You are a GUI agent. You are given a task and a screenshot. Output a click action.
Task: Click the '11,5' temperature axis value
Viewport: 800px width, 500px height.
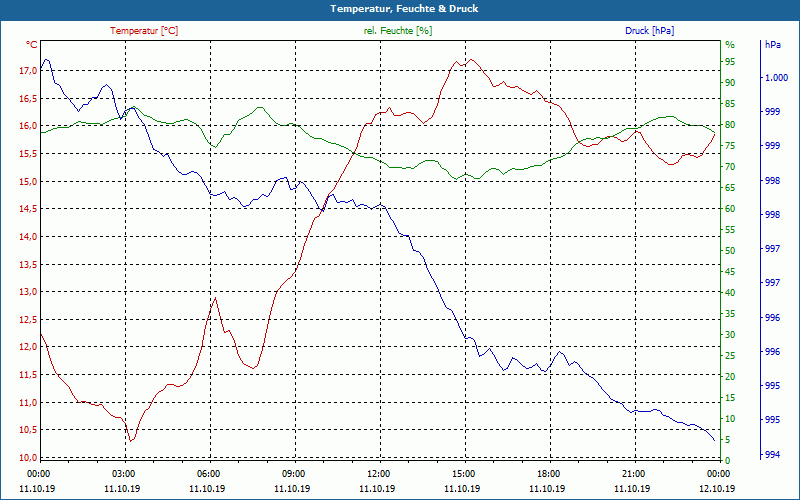[x=28, y=375]
